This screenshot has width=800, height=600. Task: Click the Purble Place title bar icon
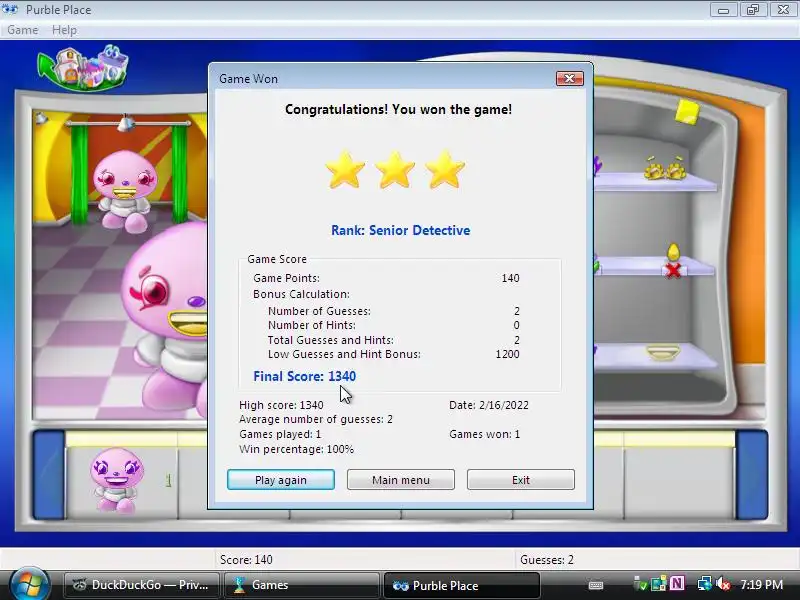[10, 9]
